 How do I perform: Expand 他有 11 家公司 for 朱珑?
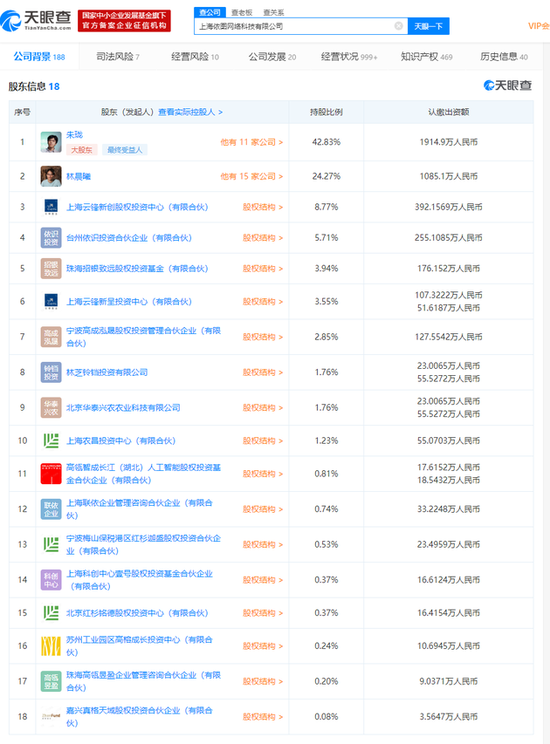(x=252, y=142)
